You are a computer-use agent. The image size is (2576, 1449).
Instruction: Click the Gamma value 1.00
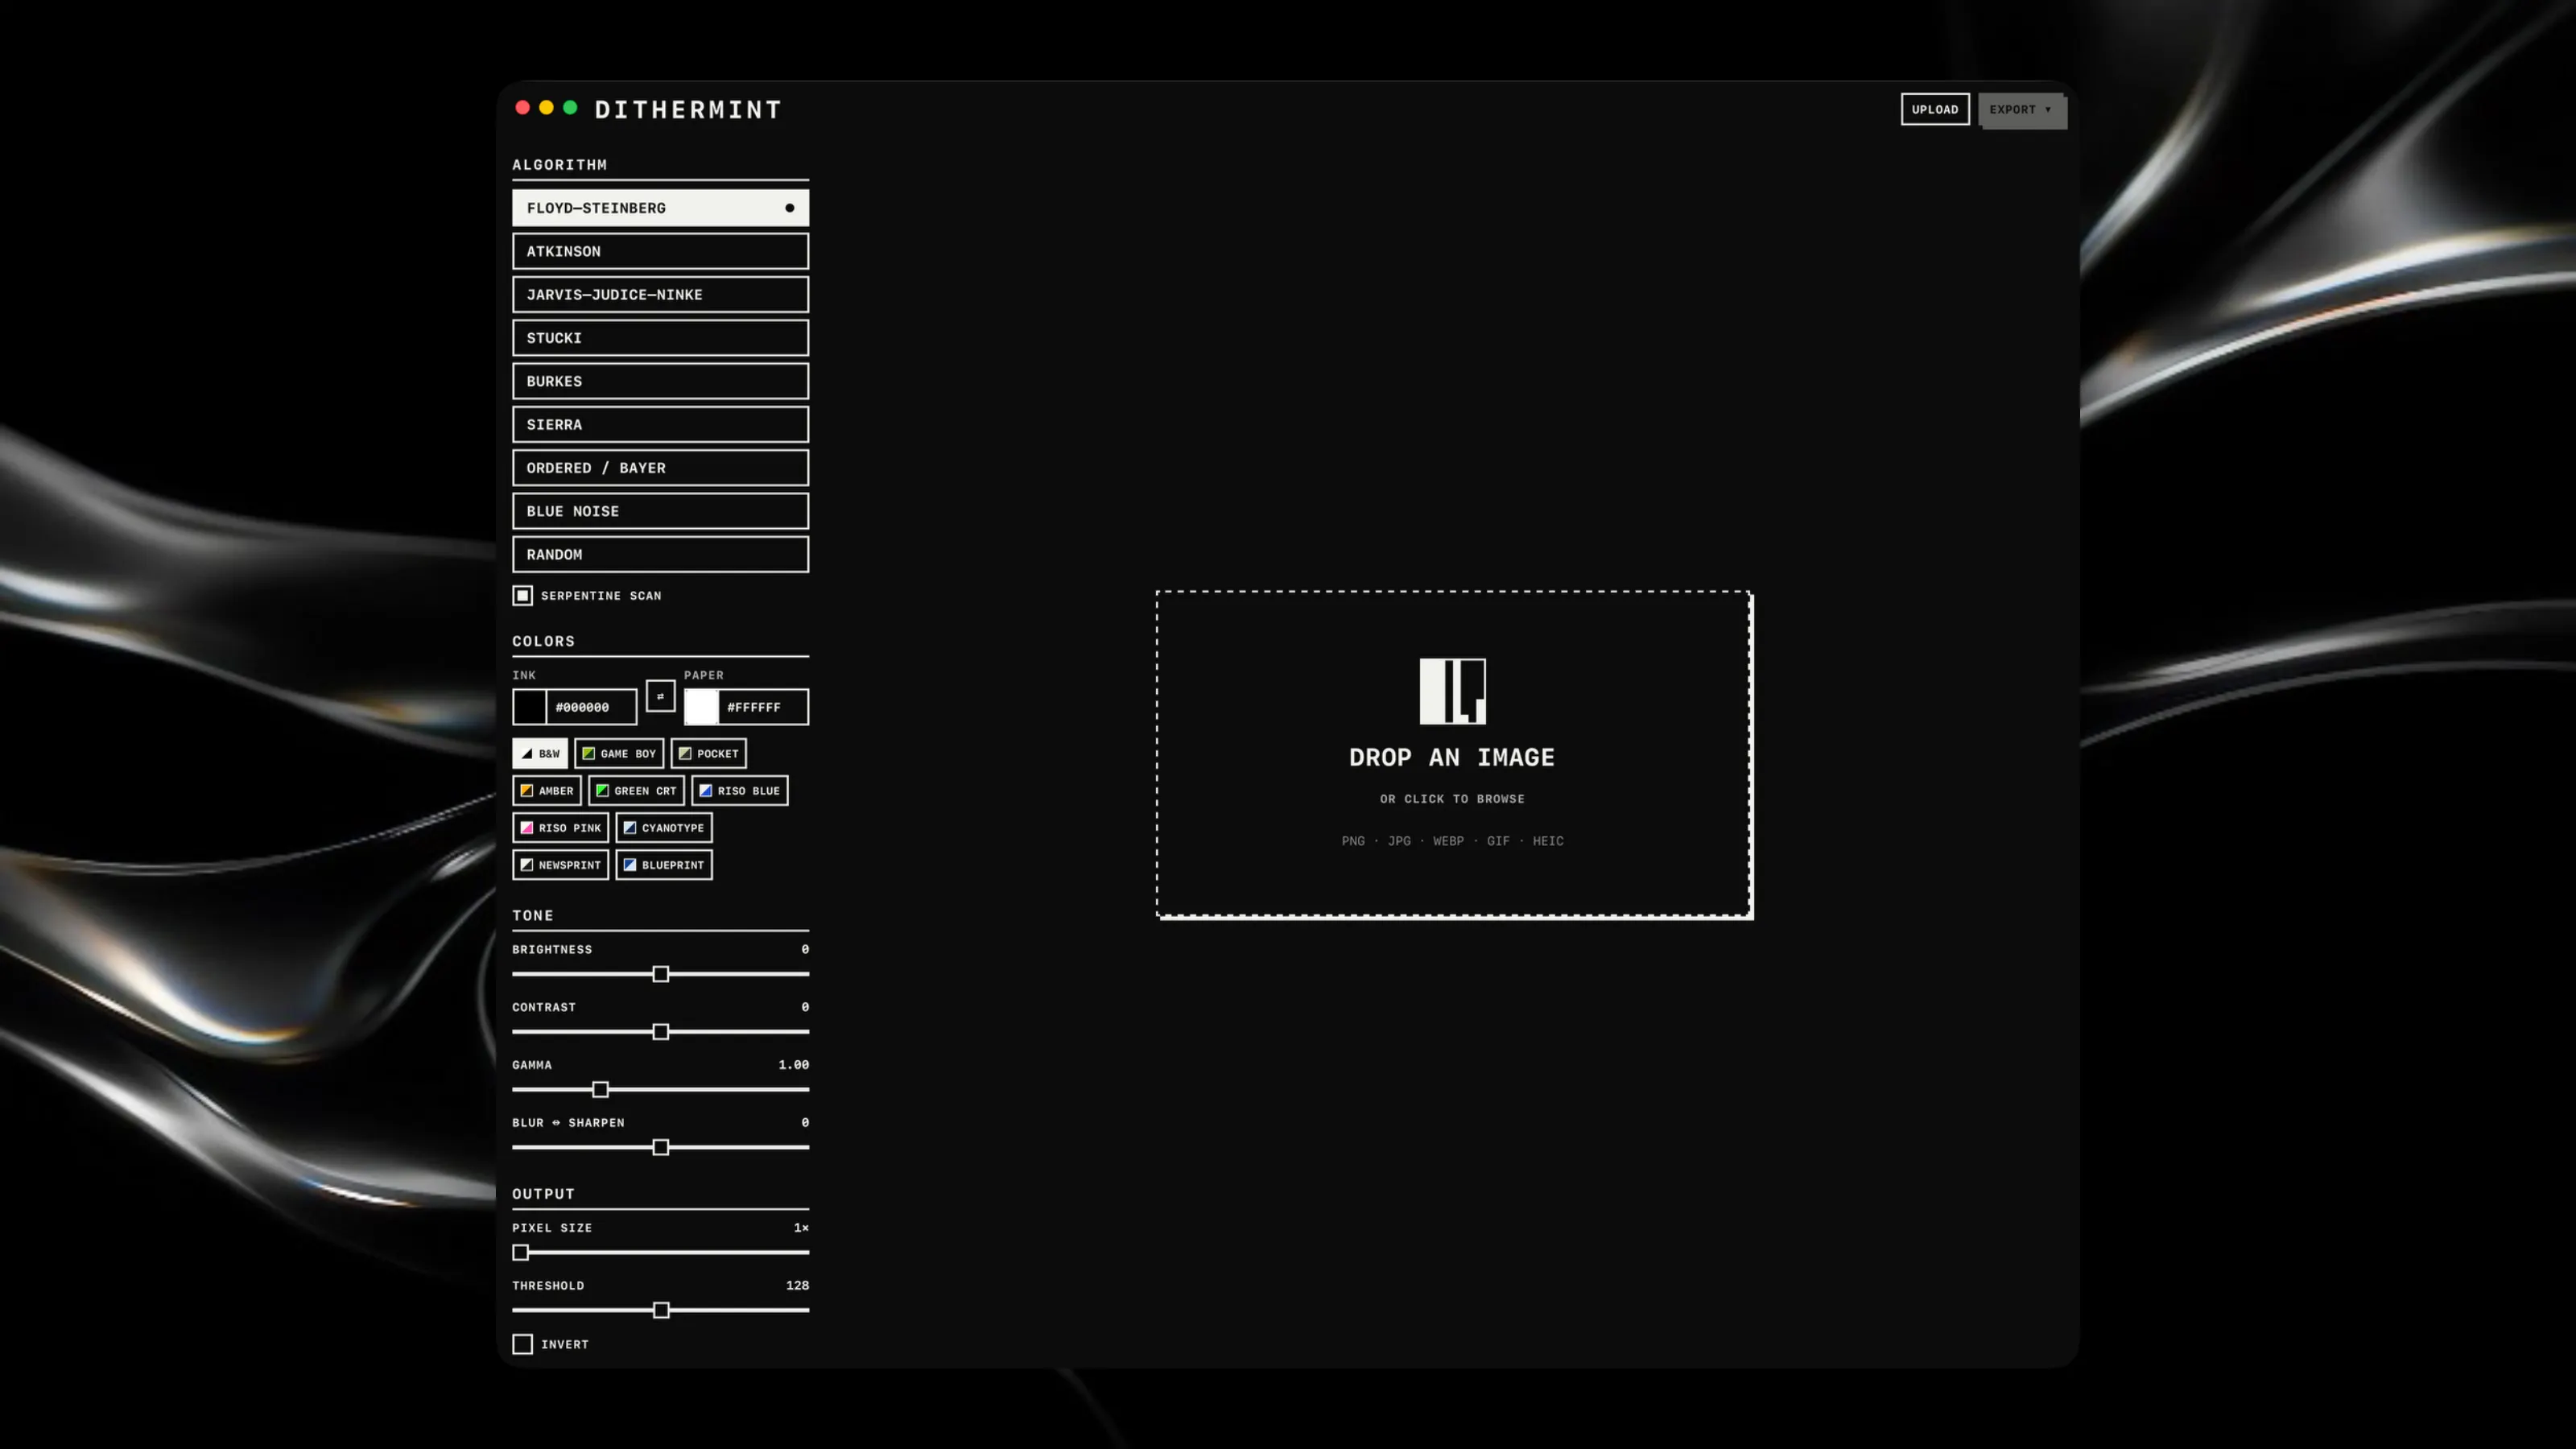click(793, 1064)
